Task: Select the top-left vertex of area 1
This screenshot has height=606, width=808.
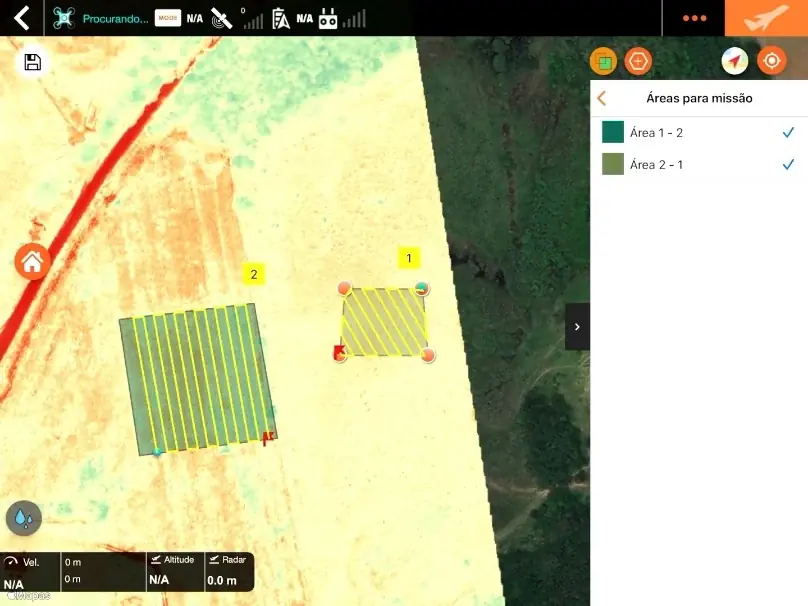Action: coord(344,288)
